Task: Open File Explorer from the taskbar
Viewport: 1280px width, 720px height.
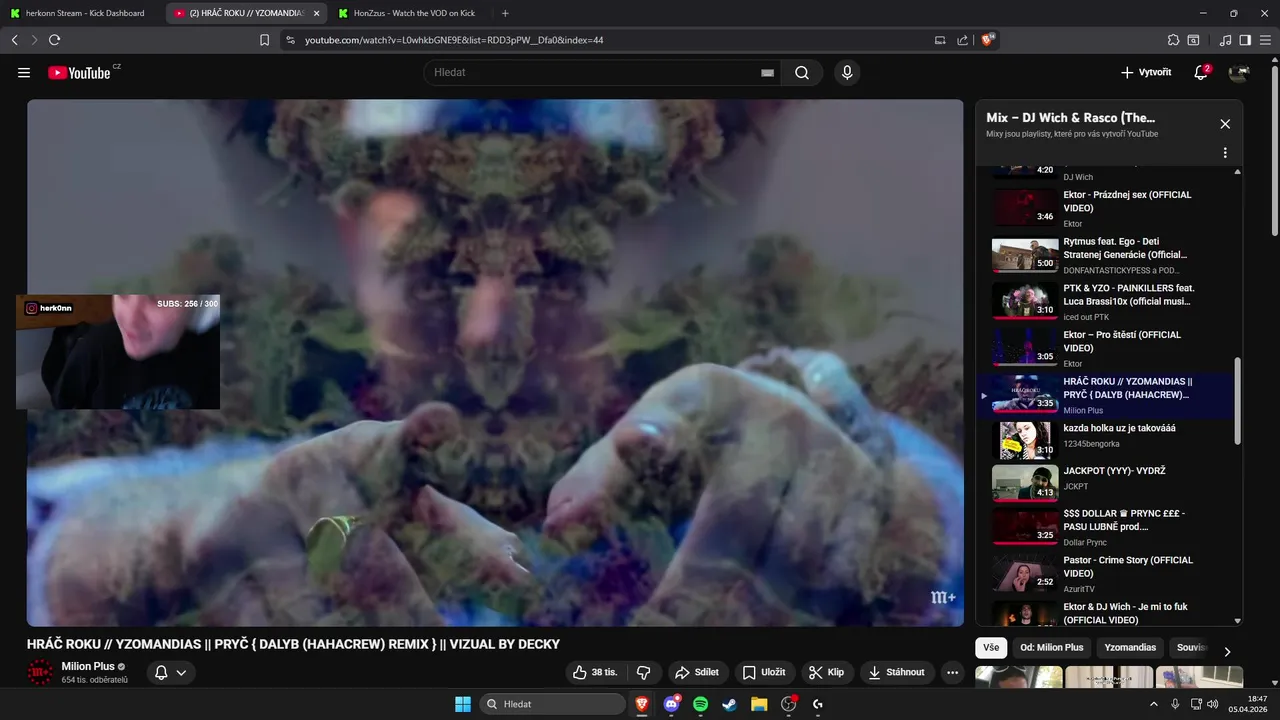Action: pyautogui.click(x=759, y=704)
